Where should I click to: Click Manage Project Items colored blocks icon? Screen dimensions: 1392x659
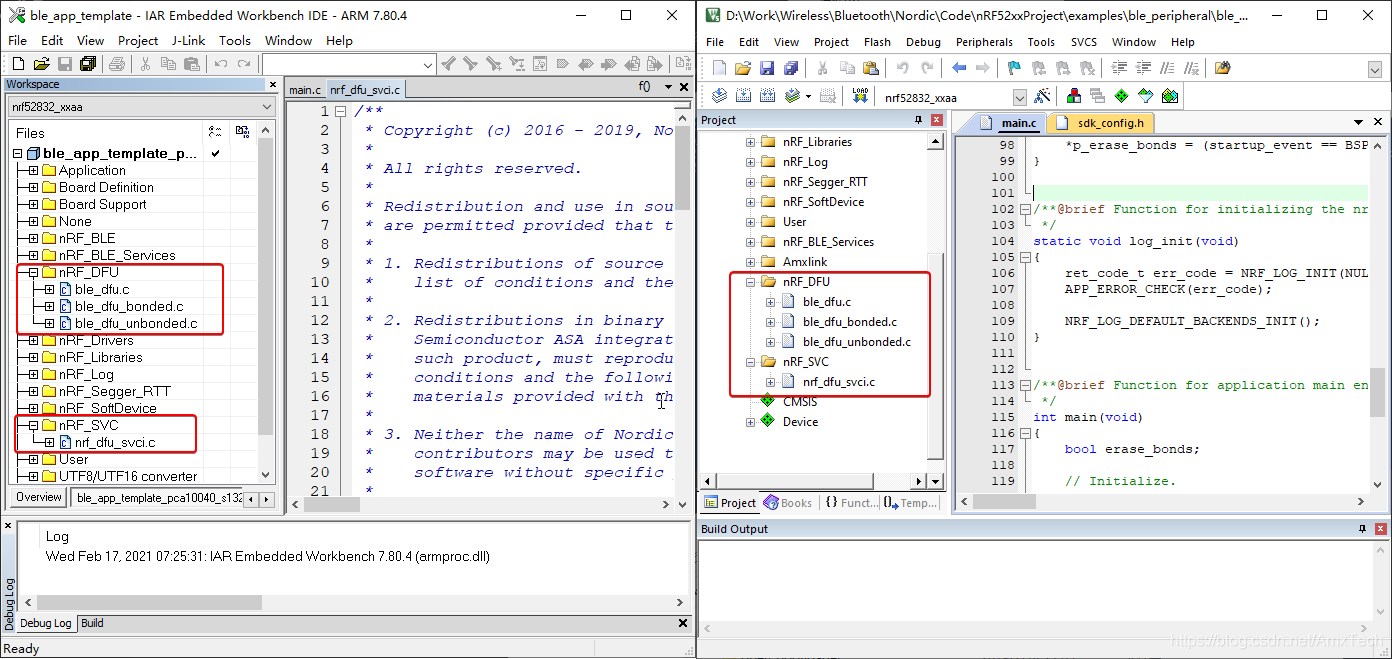[1073, 96]
